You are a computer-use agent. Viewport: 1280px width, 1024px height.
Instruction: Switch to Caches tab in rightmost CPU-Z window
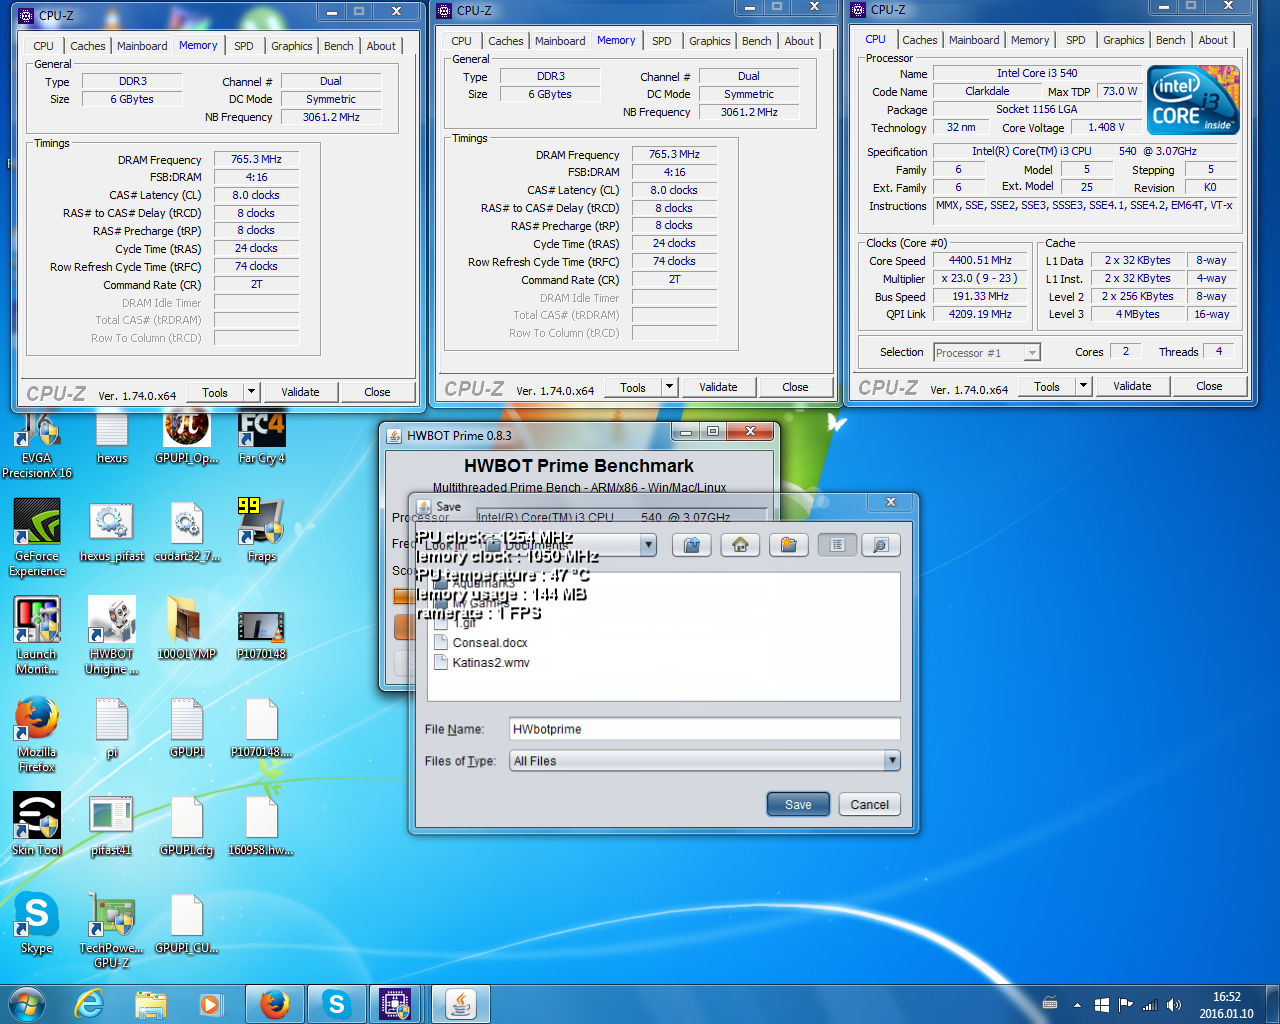pyautogui.click(x=919, y=40)
